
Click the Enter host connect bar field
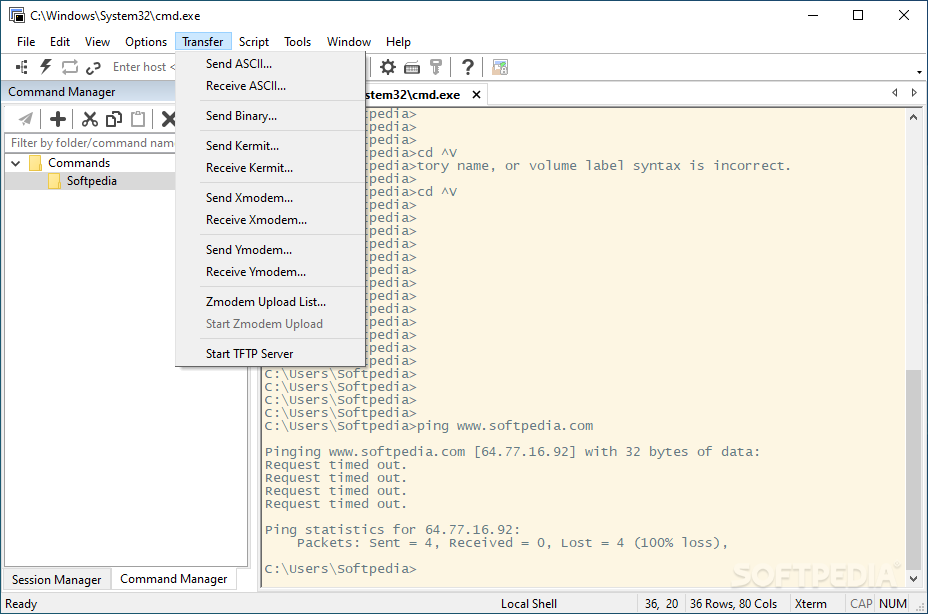tap(143, 67)
